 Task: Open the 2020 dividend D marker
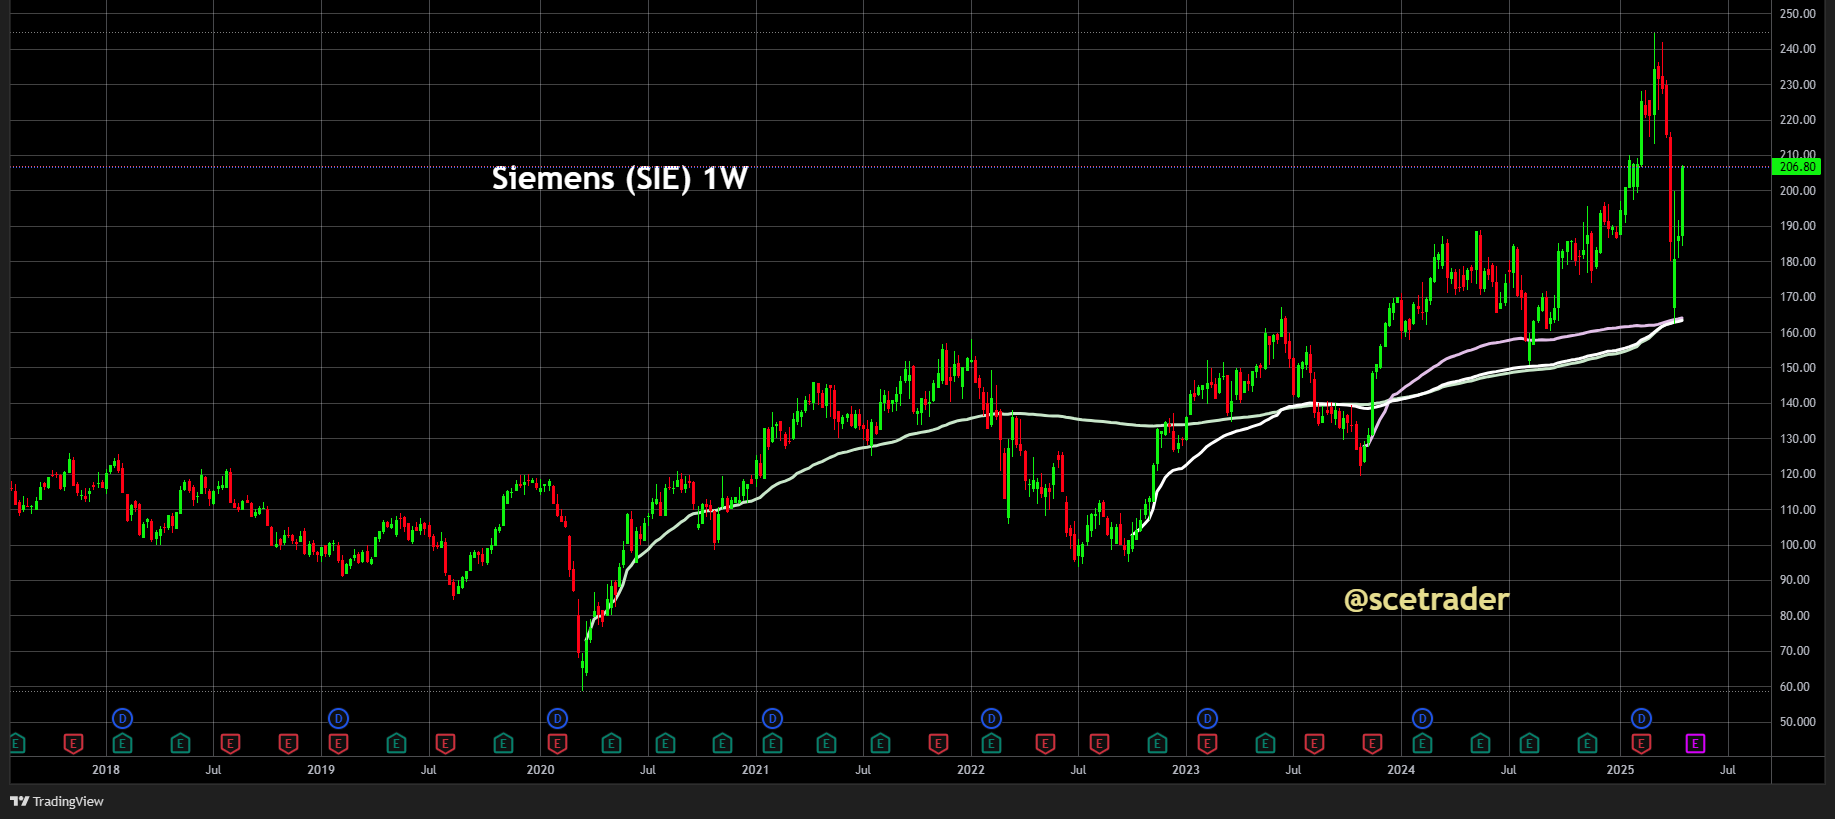[558, 718]
